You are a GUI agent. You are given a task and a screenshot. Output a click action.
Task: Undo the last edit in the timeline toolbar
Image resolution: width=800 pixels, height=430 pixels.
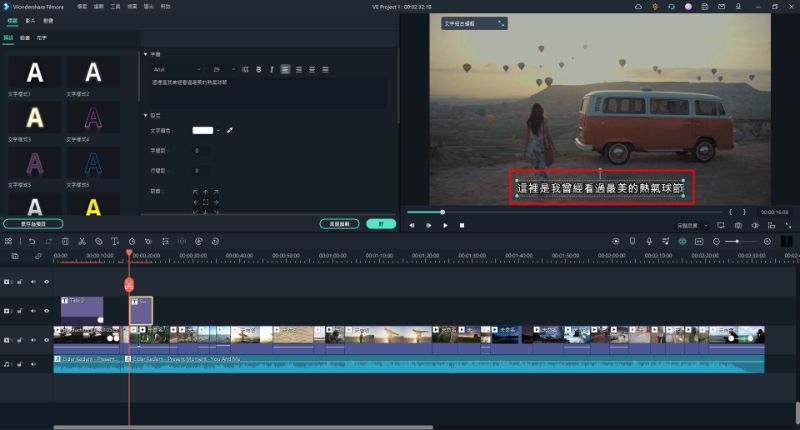32,241
